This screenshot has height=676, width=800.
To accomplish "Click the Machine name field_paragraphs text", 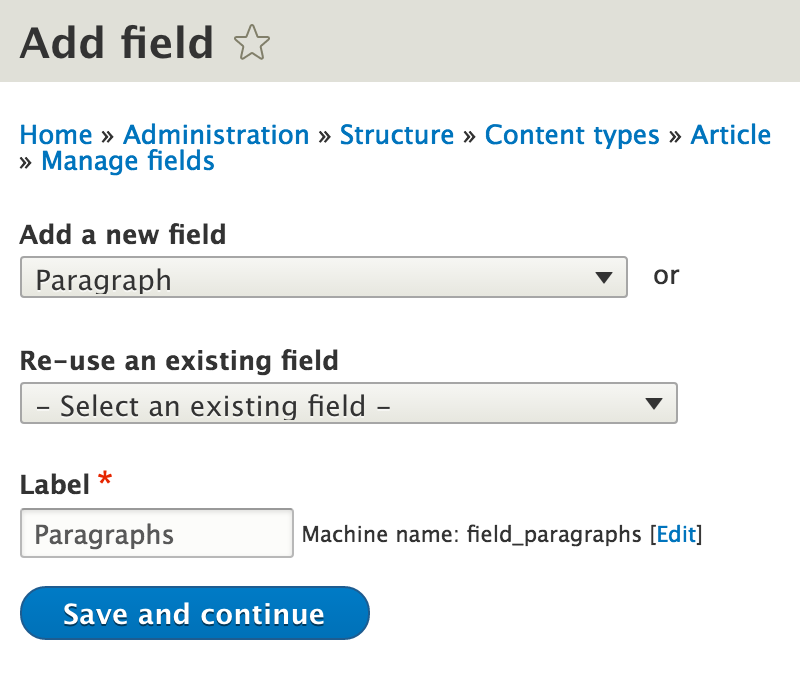I will (472, 535).
